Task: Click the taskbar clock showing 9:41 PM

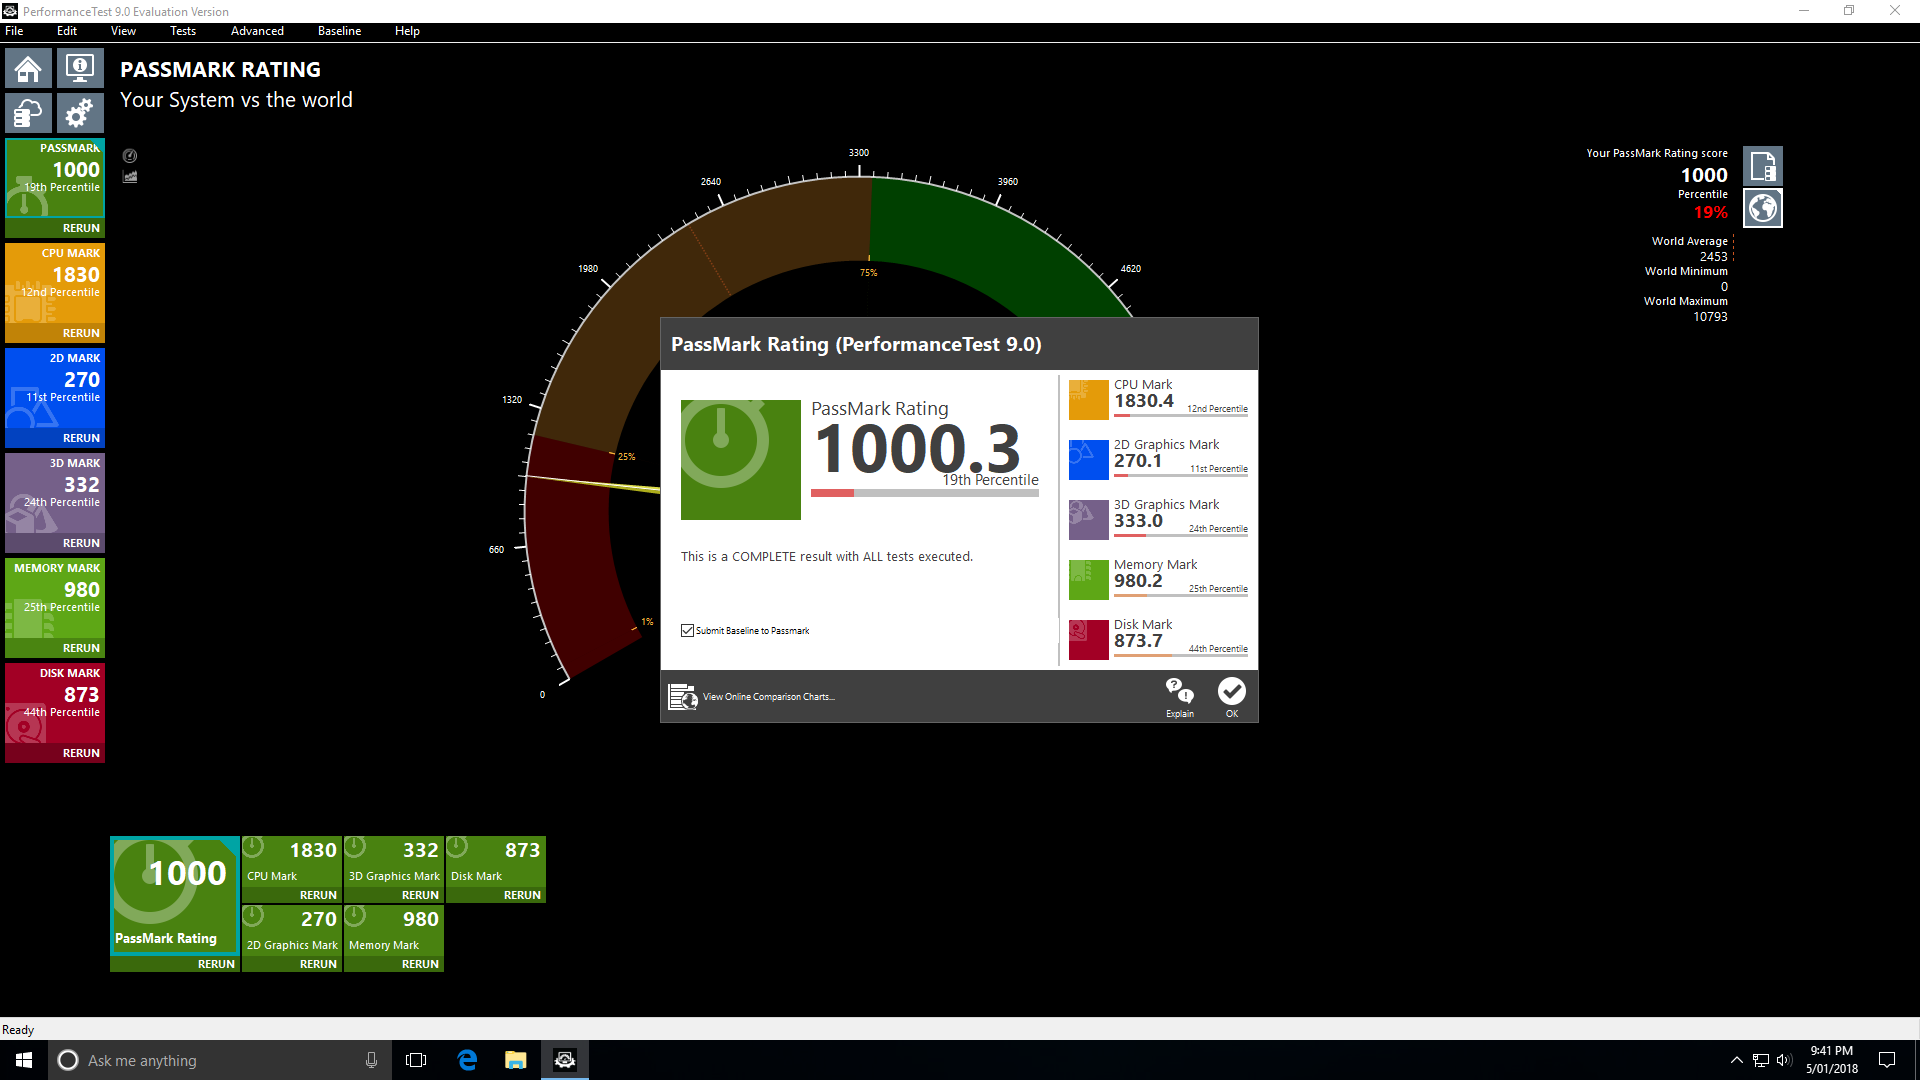Action: (1832, 1060)
